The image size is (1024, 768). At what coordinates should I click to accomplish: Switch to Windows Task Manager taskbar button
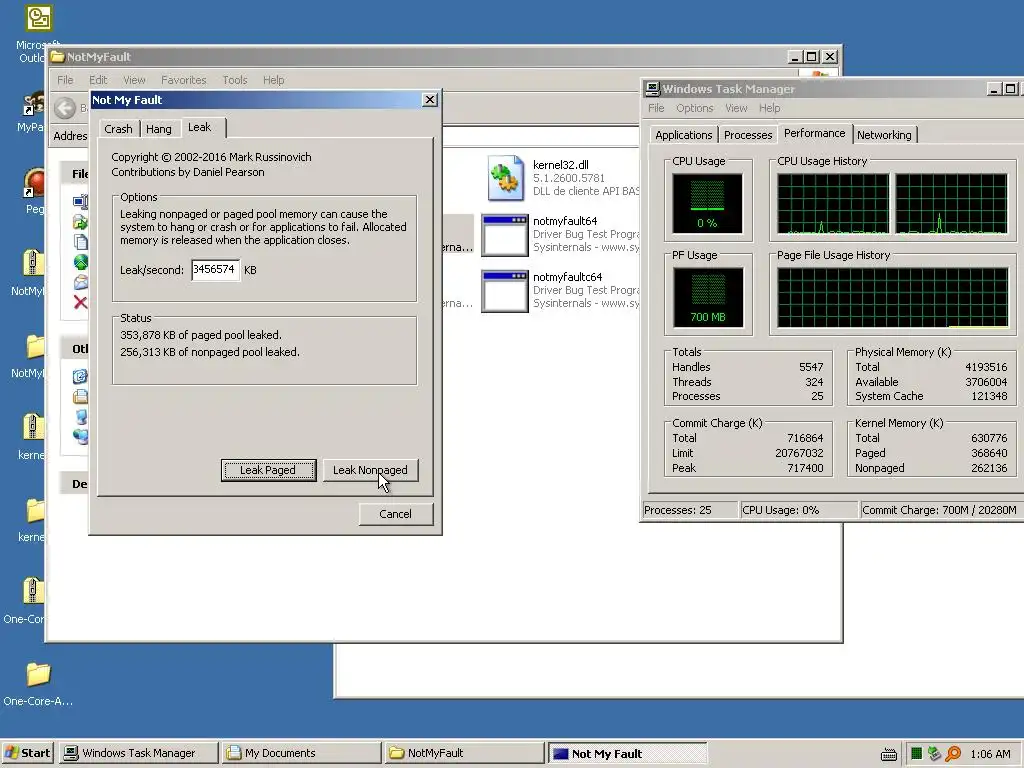pos(138,753)
